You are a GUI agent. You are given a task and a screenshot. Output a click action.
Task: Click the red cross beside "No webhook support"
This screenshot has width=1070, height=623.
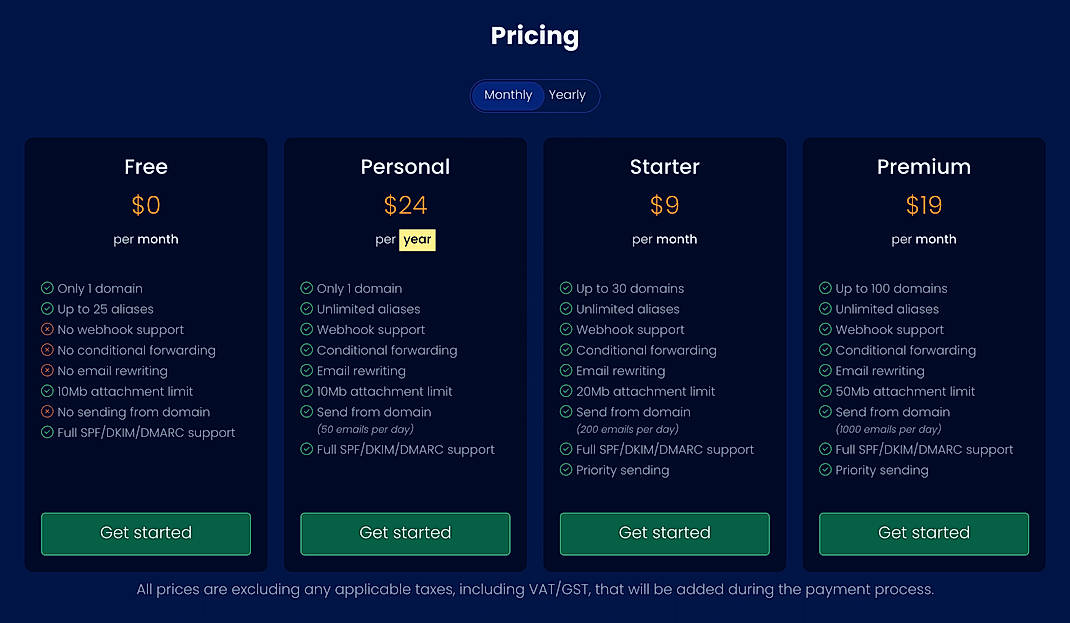pyautogui.click(x=46, y=329)
